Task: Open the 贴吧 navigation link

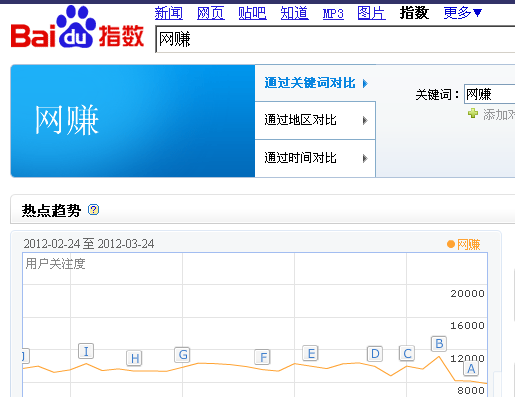Action: coord(252,13)
